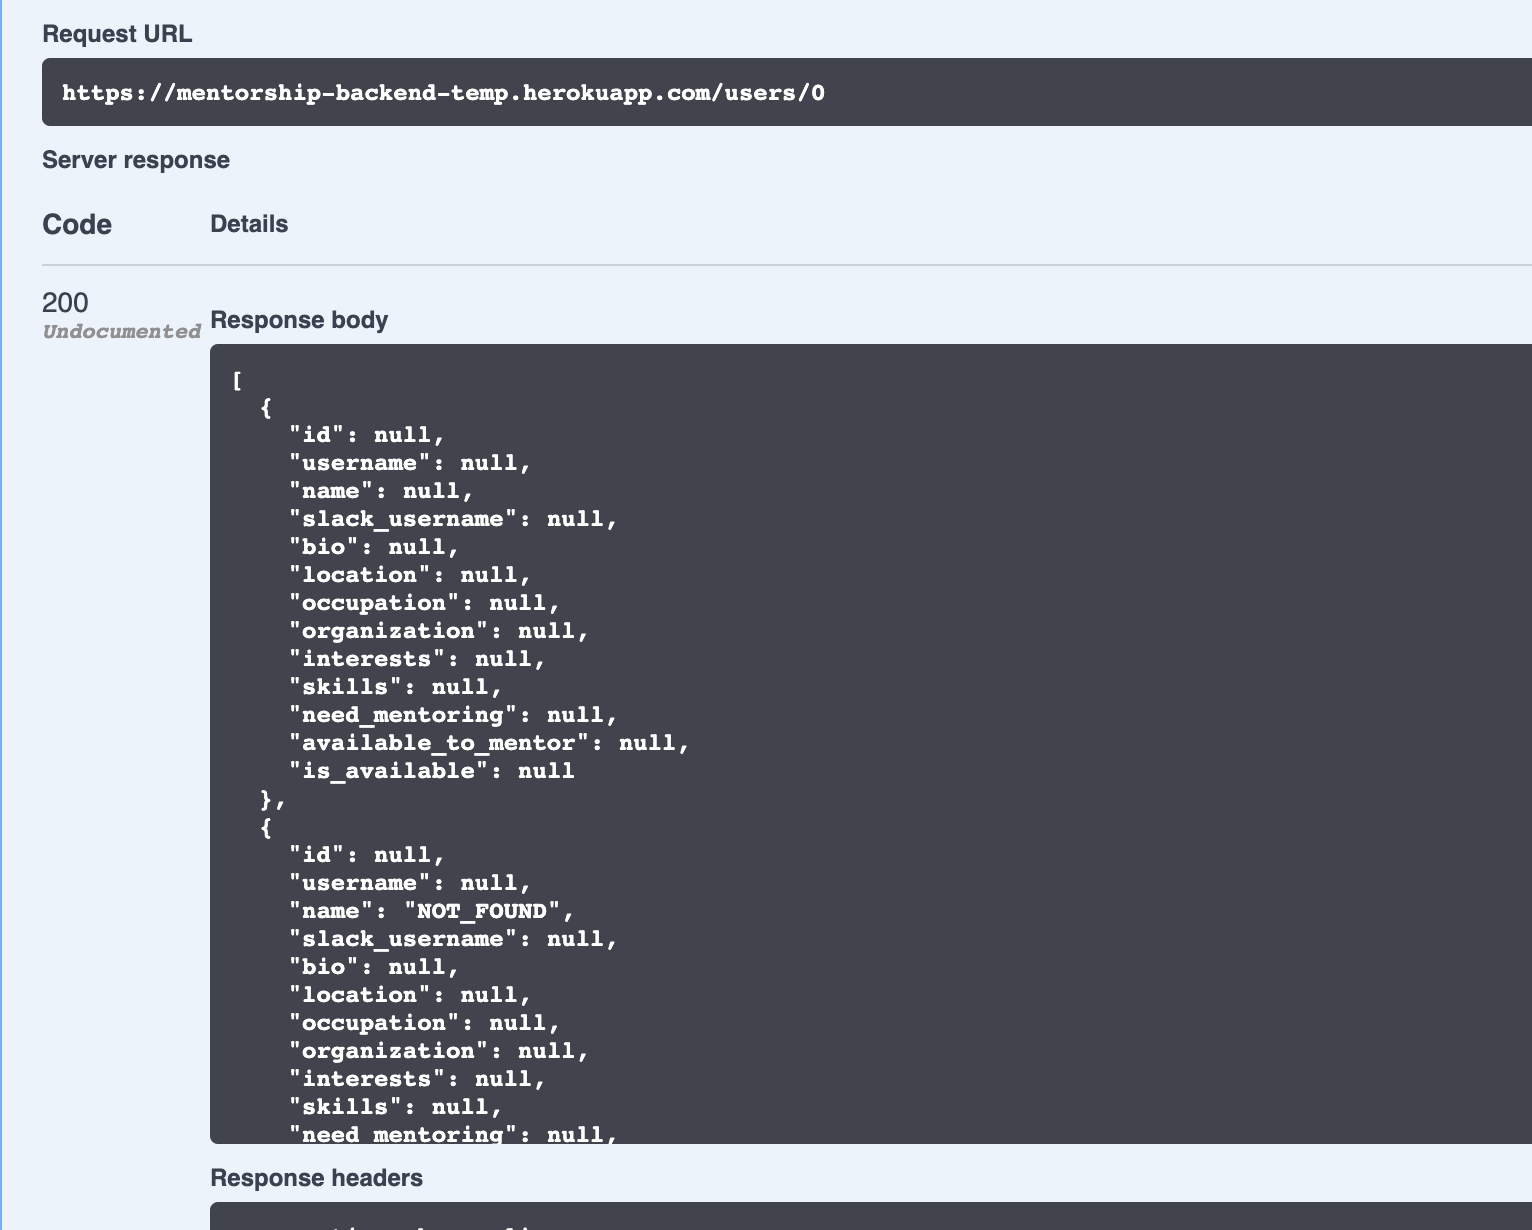Select "bio": null in the NOT_FOUND object
The height and width of the screenshot is (1230, 1532).
point(374,967)
